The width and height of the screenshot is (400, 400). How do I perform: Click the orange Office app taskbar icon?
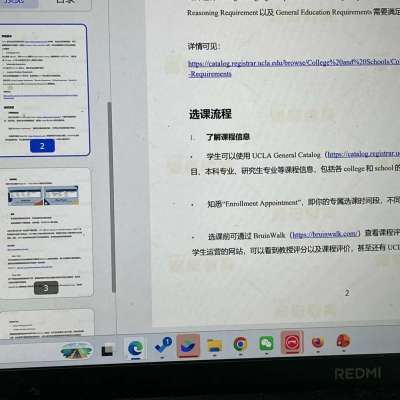point(343,341)
